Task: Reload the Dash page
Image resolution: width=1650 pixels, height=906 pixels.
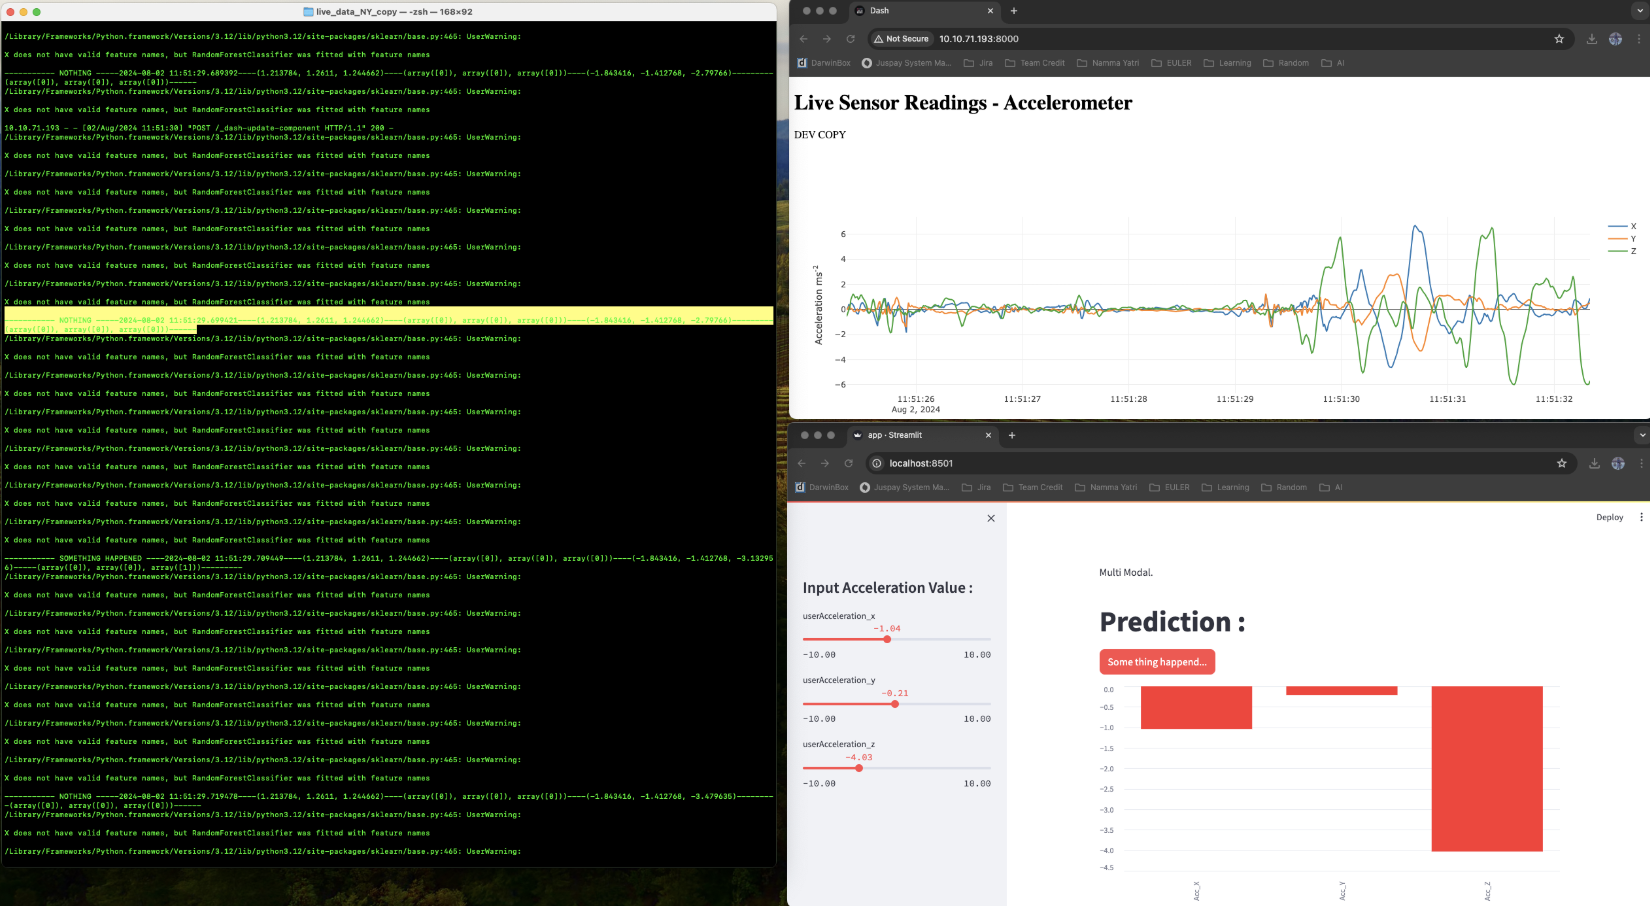Action: click(x=850, y=39)
